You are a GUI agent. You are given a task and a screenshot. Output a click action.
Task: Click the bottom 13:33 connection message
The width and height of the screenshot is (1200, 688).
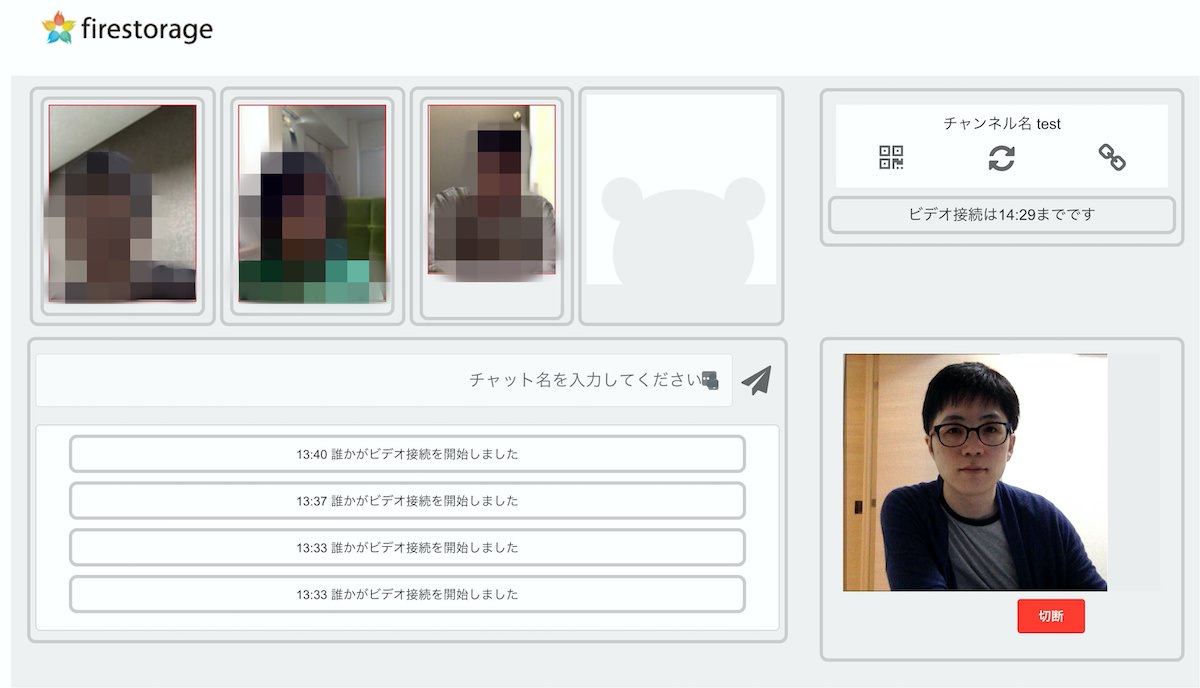click(407, 594)
